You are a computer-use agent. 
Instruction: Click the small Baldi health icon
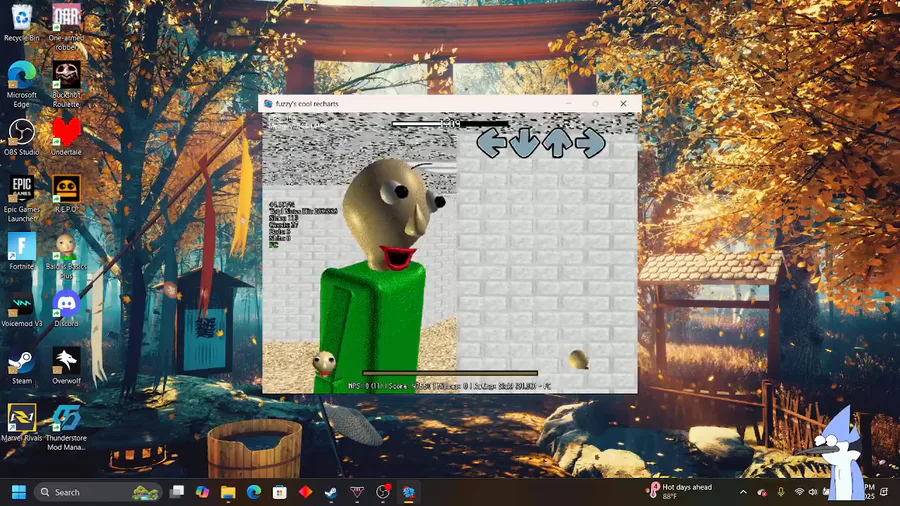[324, 363]
